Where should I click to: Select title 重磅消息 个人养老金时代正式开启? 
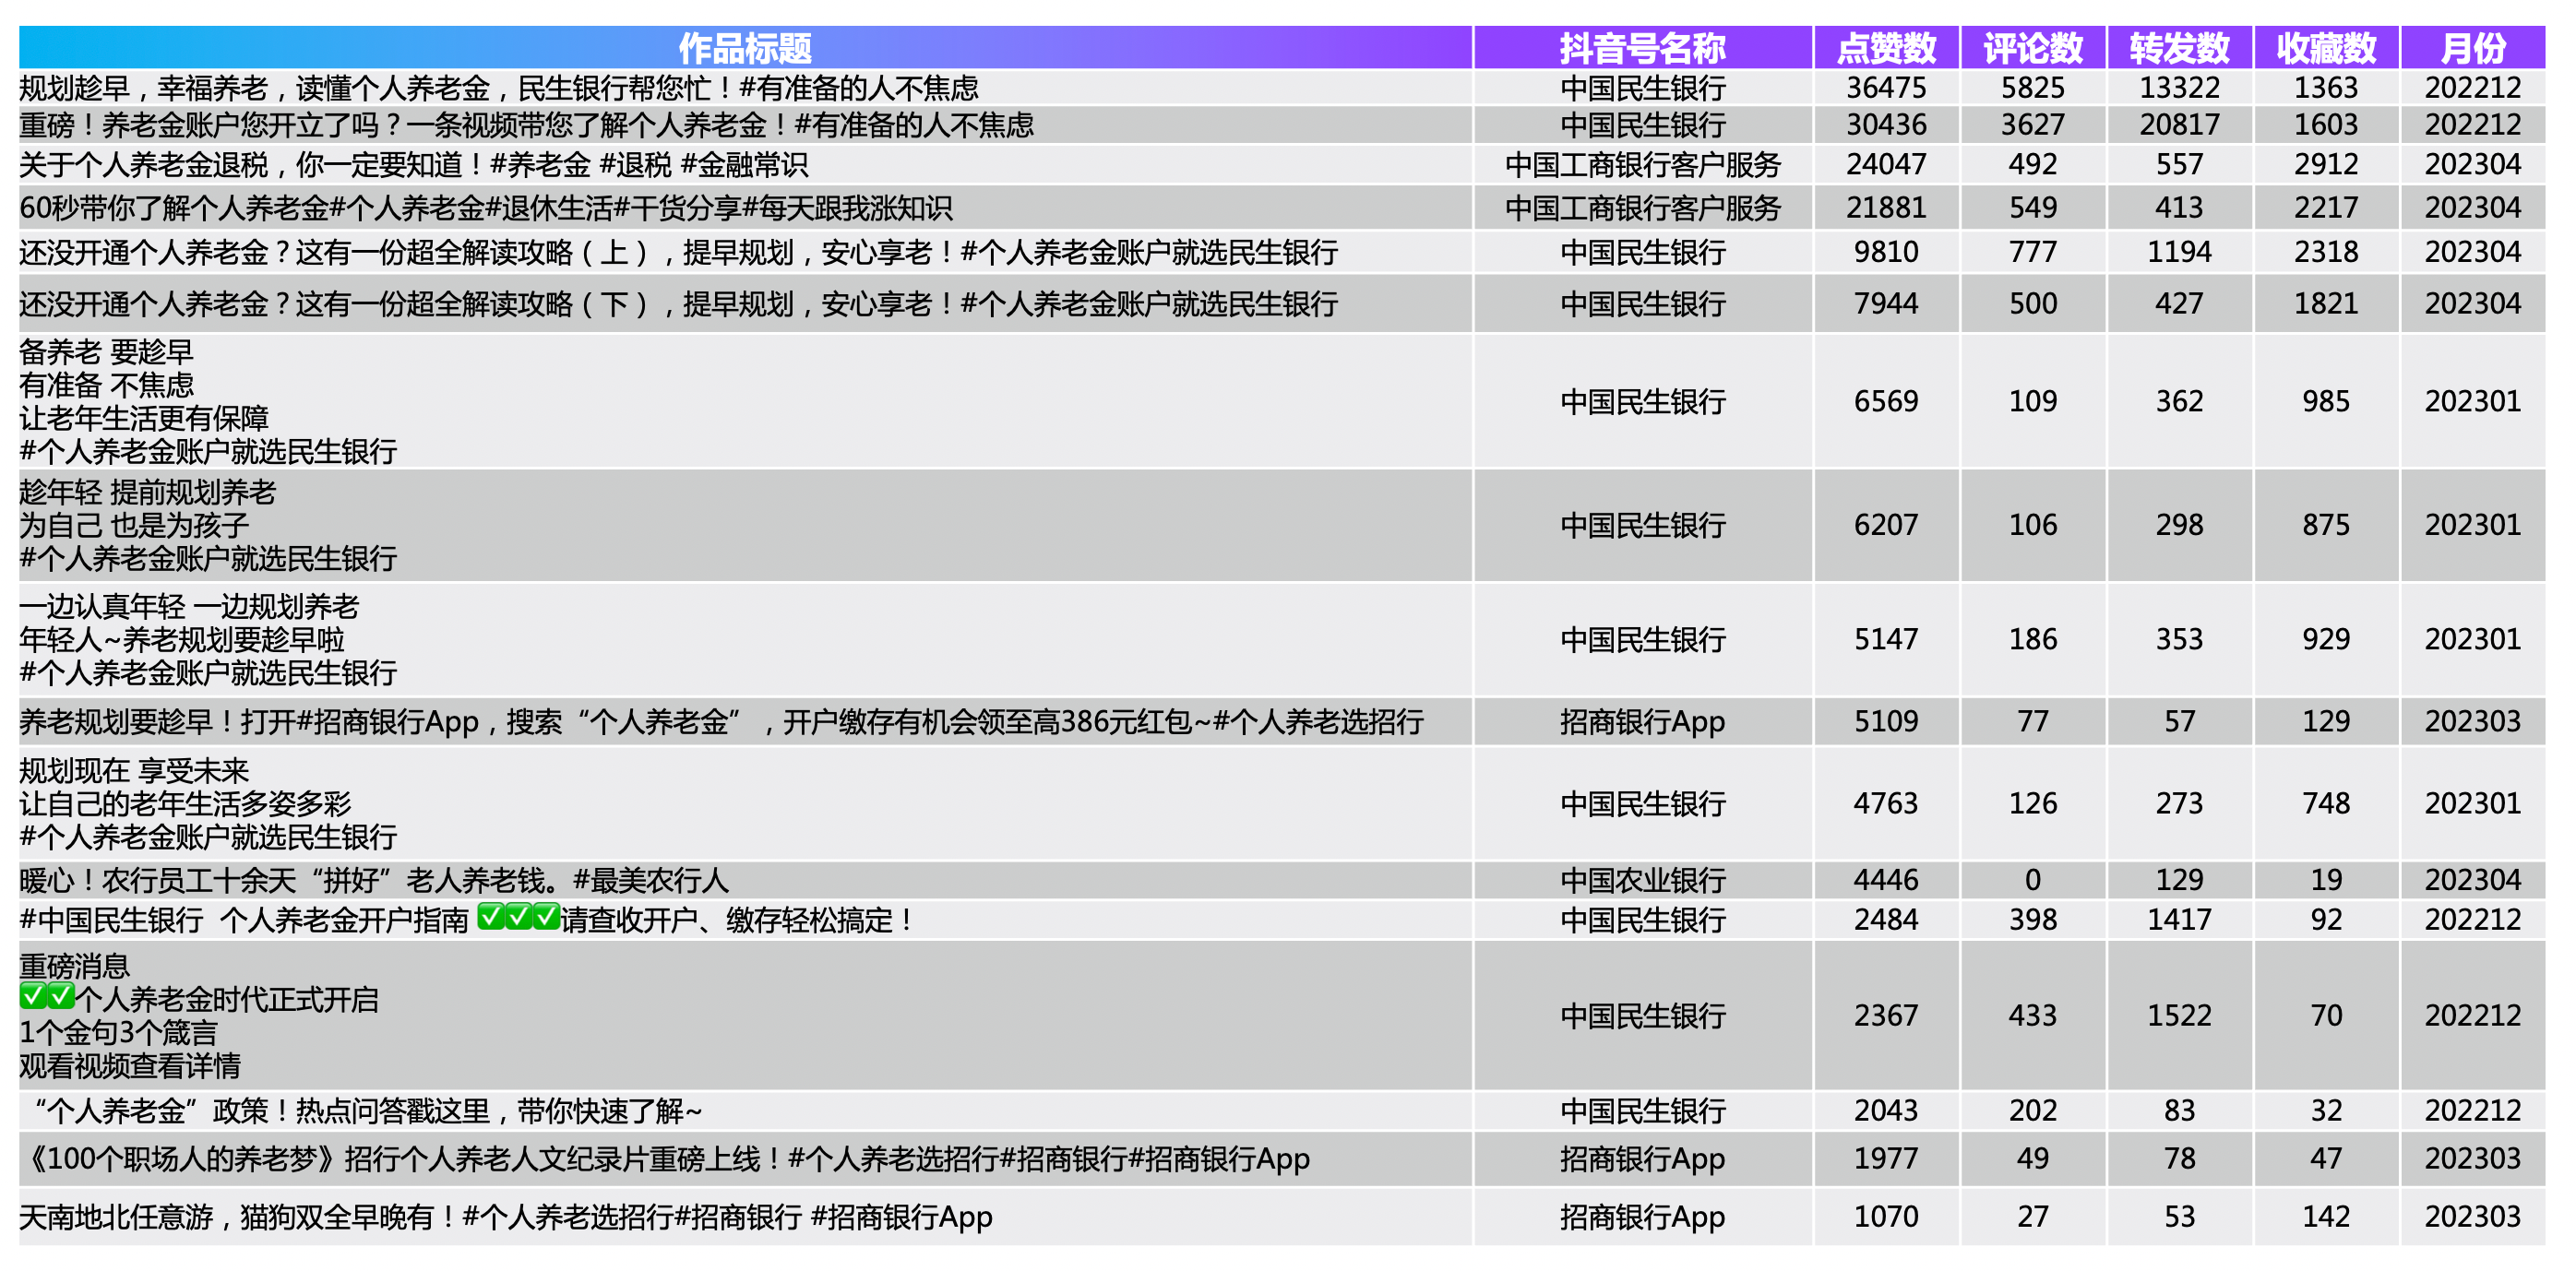(x=199, y=1015)
